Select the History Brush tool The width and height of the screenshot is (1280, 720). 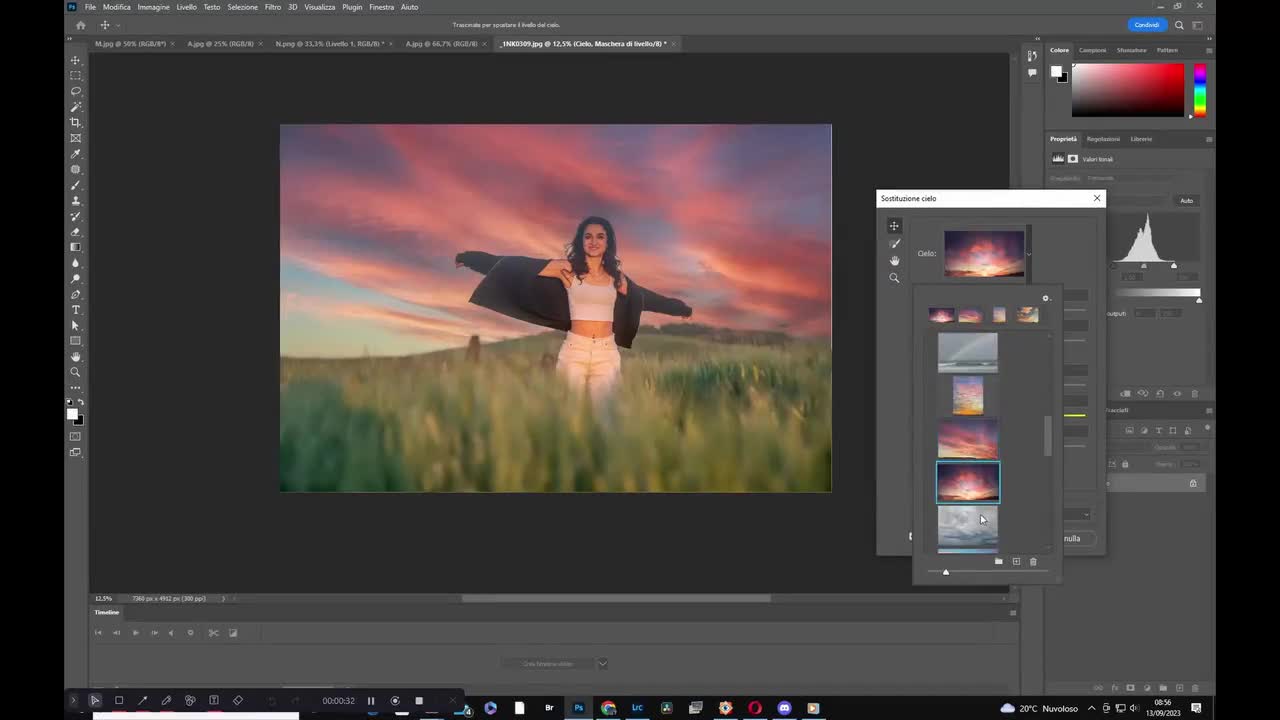75,216
